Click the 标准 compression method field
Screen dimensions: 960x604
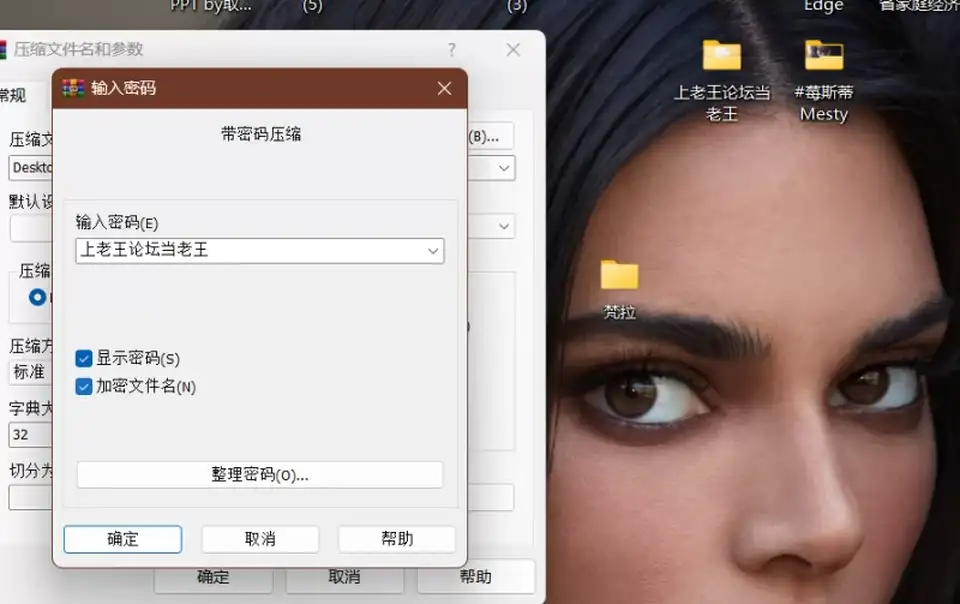tap(31, 372)
